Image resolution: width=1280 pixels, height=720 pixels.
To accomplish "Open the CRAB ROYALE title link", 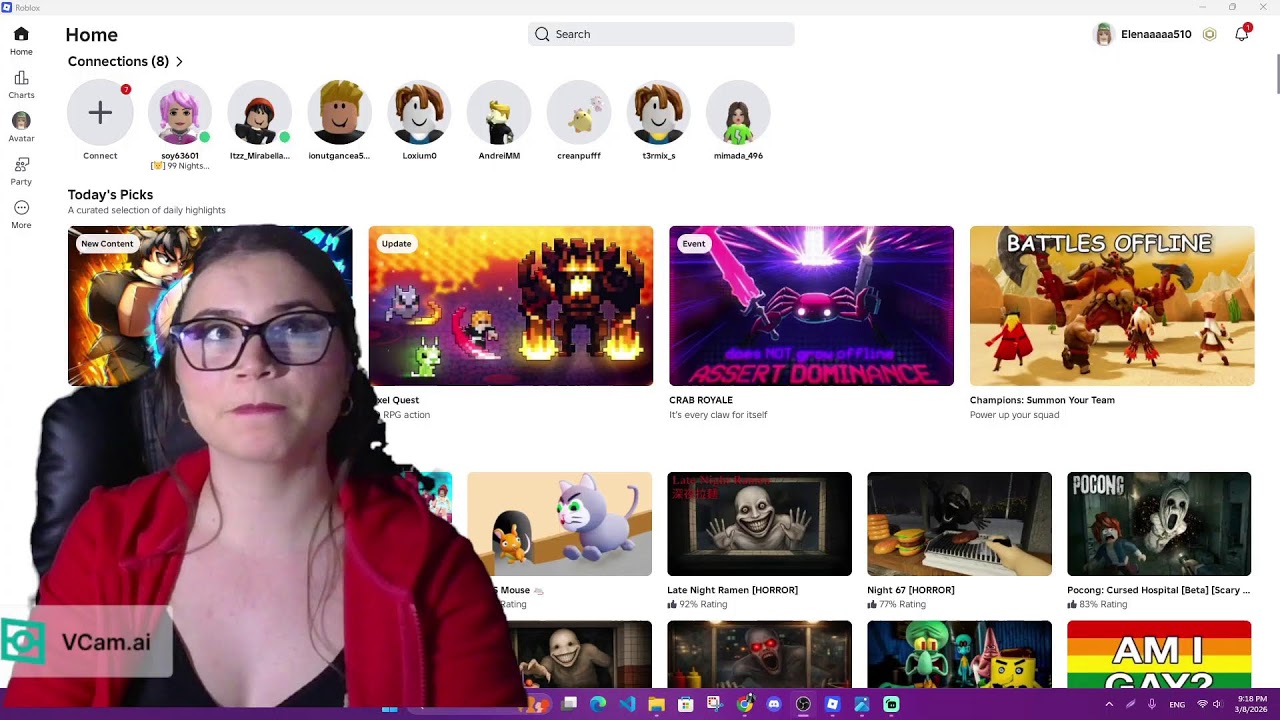I will click(x=701, y=400).
